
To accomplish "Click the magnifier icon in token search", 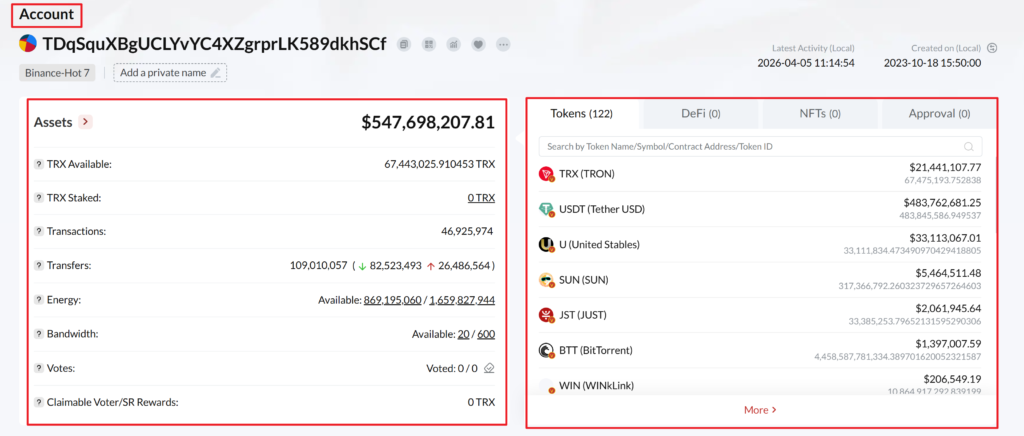I will tap(969, 147).
